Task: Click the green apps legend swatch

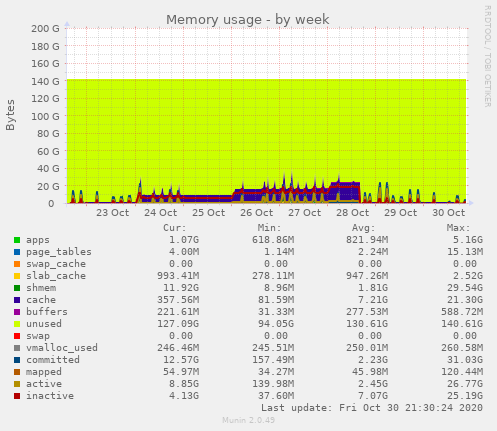Action: coord(17,240)
